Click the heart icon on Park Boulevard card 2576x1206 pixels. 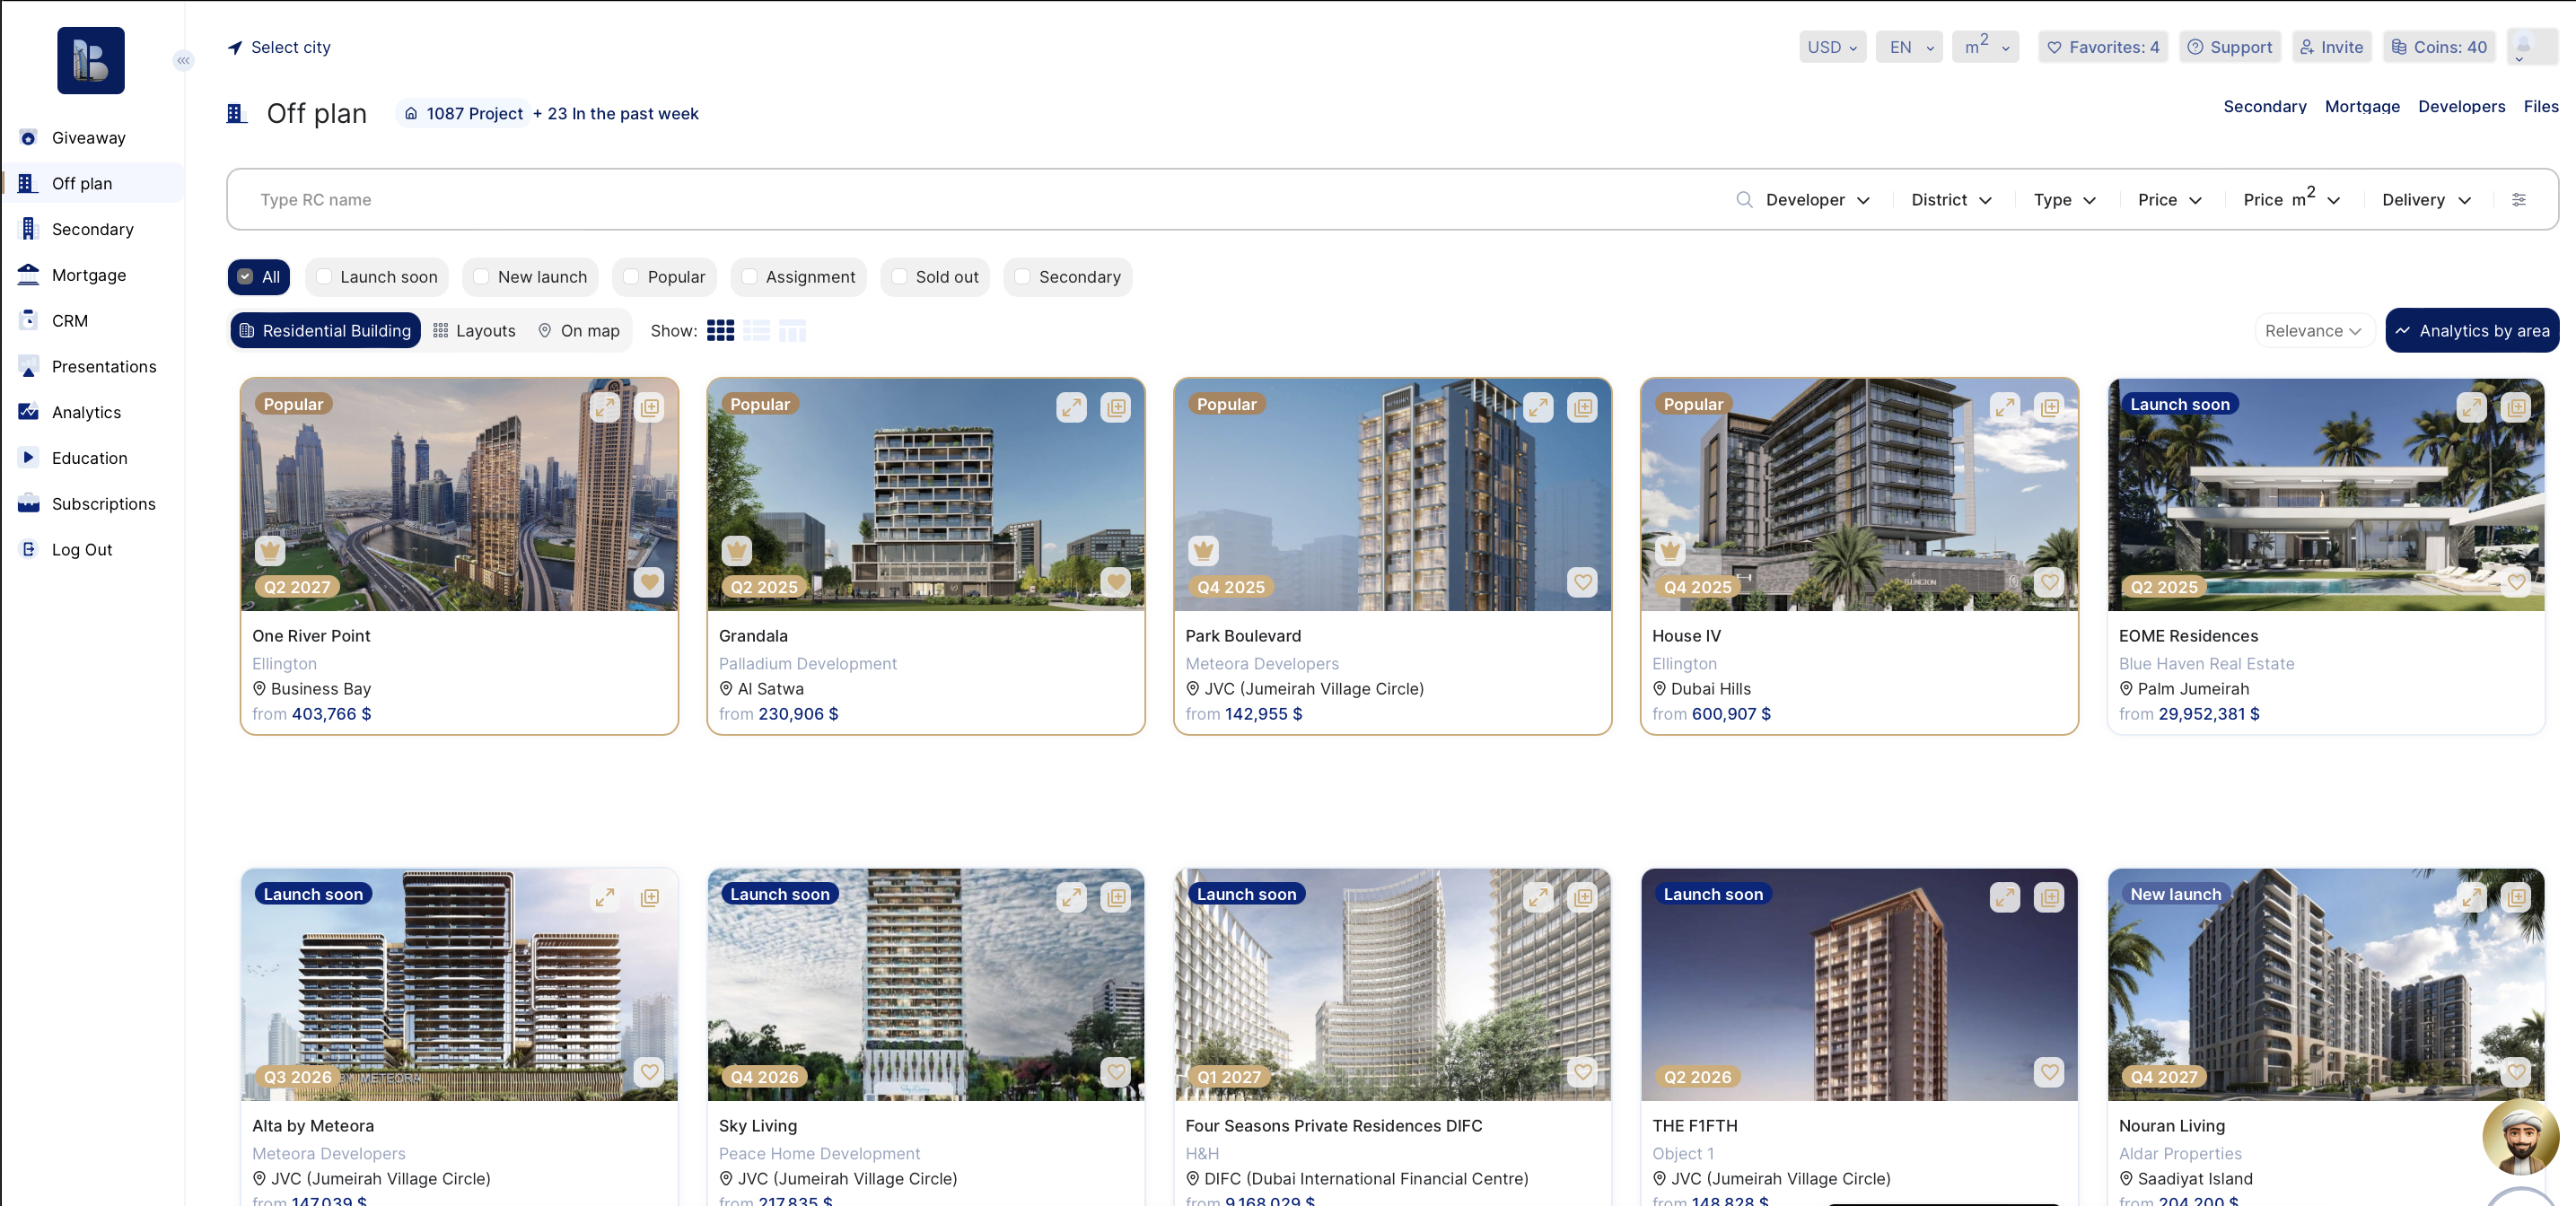tap(1582, 582)
